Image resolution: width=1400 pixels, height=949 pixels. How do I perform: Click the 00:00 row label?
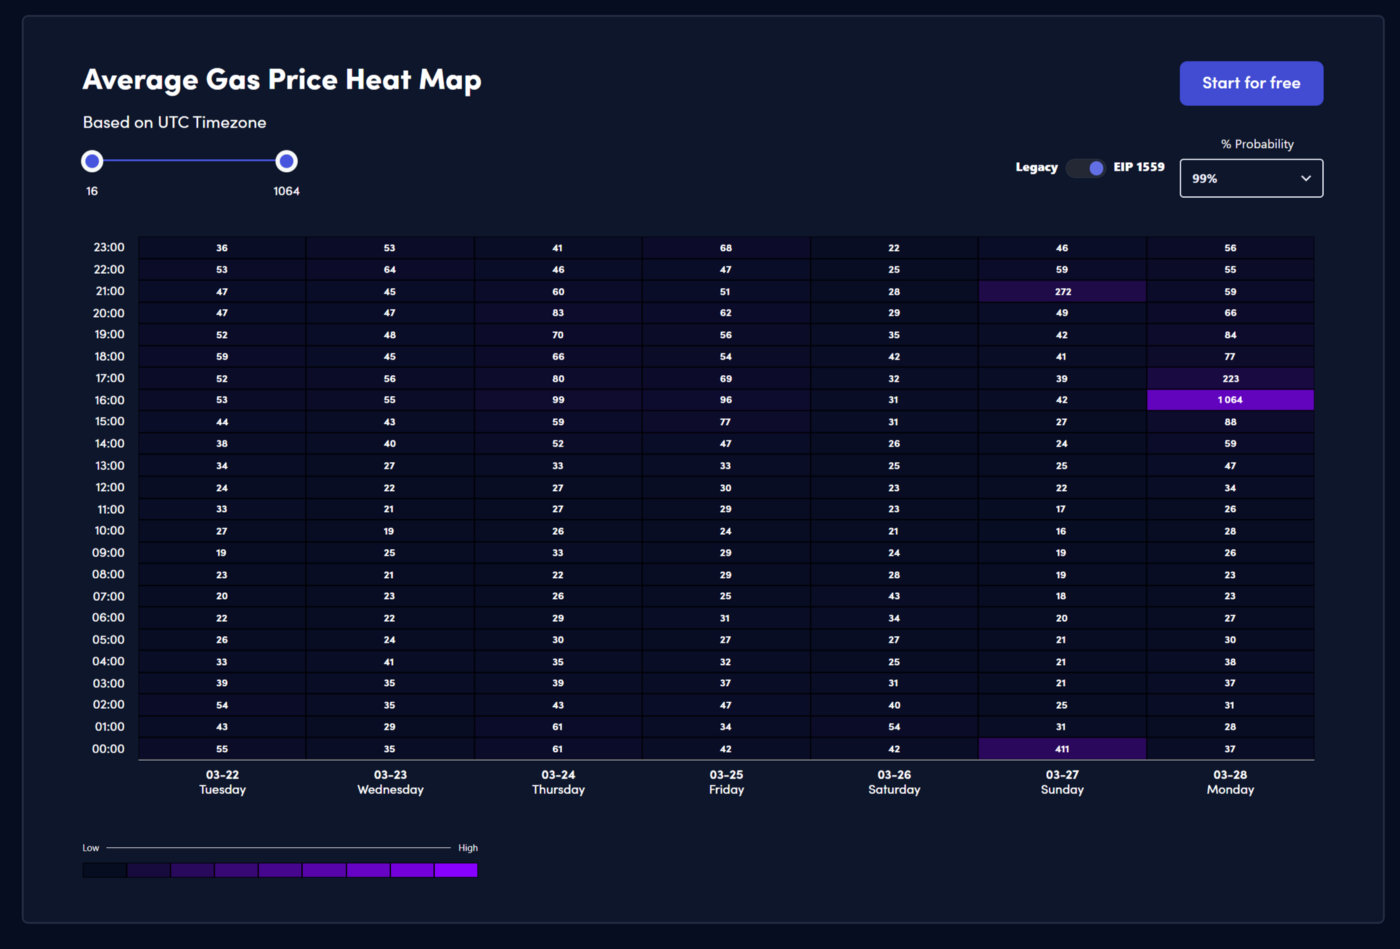pyautogui.click(x=108, y=749)
